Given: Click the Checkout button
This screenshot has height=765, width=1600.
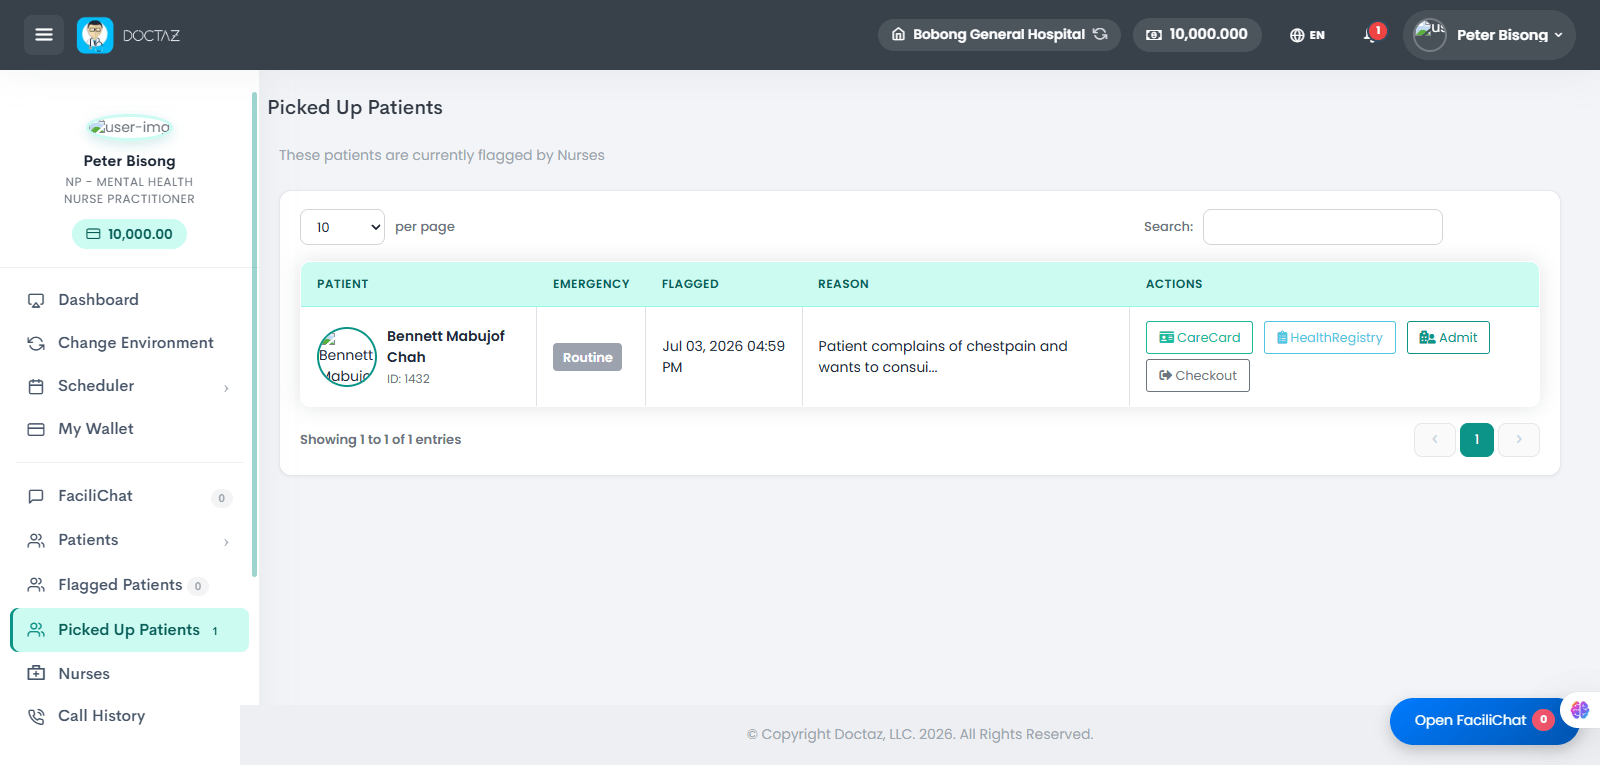Looking at the screenshot, I should pyautogui.click(x=1198, y=376).
